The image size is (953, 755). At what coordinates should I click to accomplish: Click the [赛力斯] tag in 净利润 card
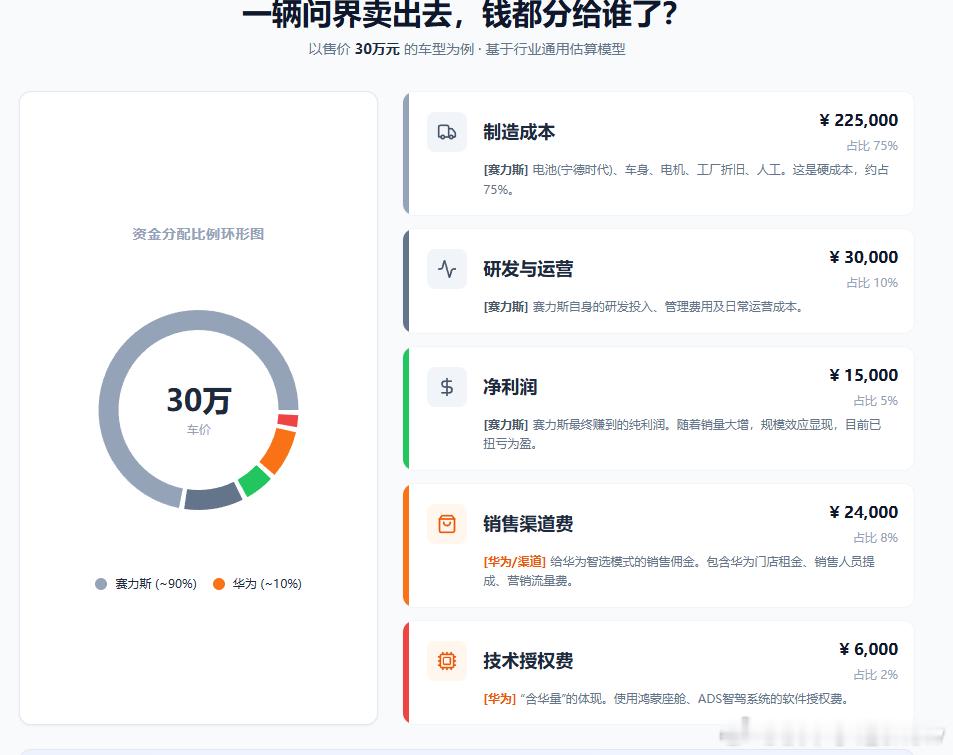point(506,424)
